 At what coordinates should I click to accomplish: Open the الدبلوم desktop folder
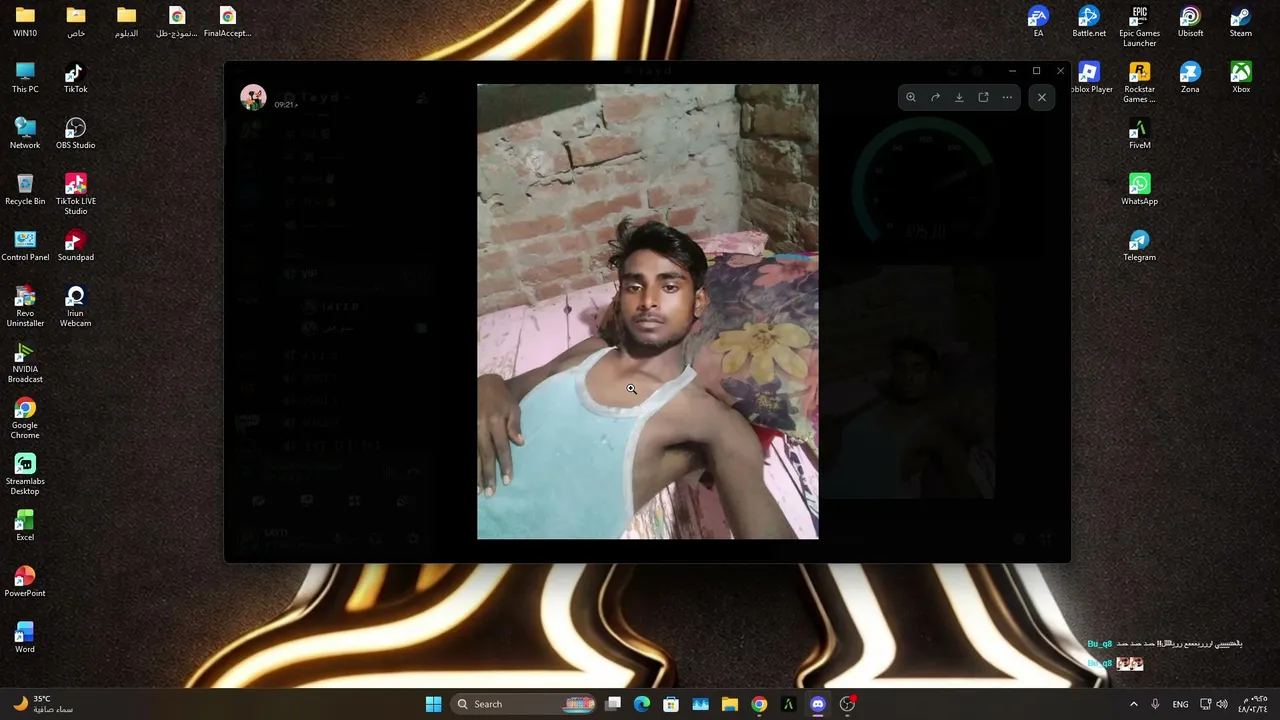pyautogui.click(x=126, y=22)
